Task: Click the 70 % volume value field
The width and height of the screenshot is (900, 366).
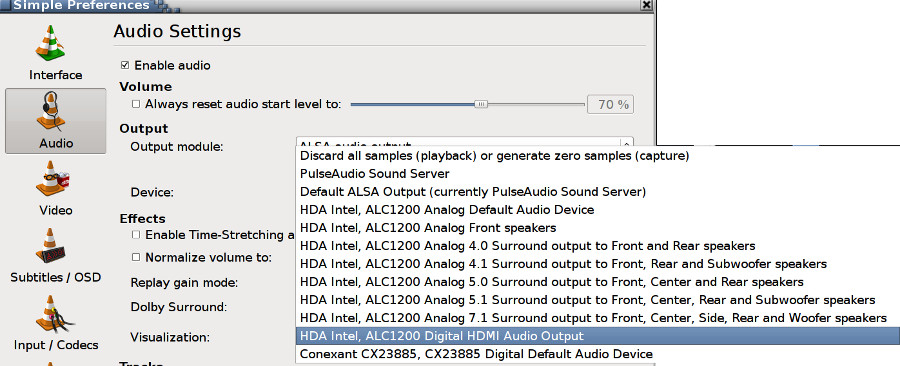Action: point(610,104)
